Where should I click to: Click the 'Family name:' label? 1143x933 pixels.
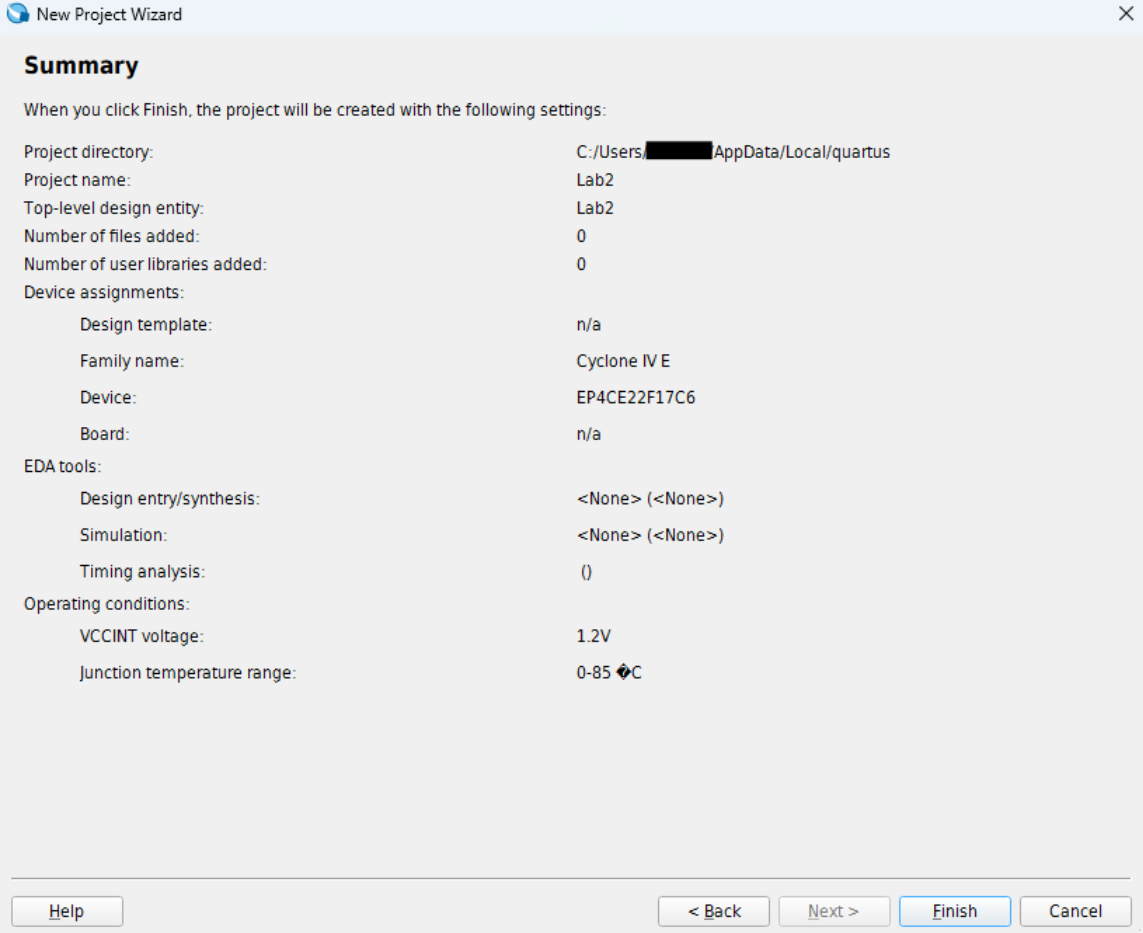[132, 361]
